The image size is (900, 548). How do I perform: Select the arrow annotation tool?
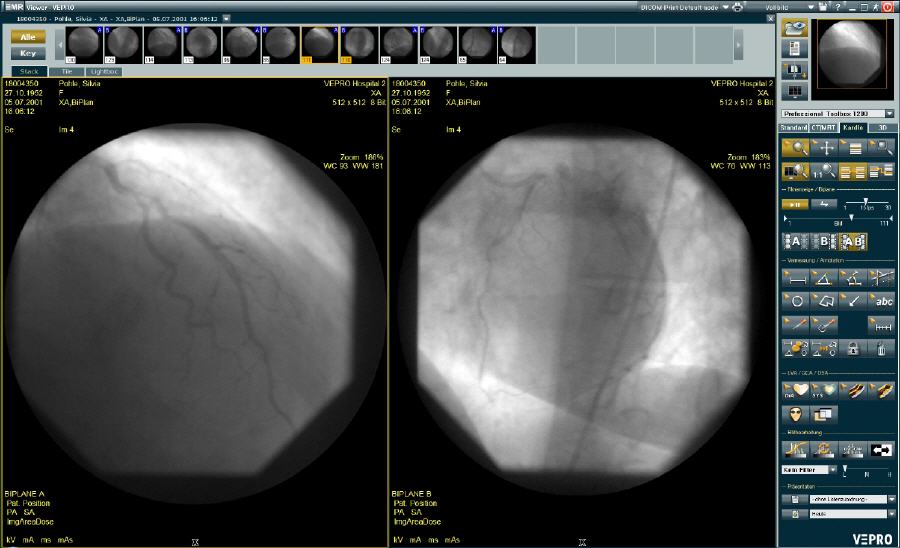click(853, 301)
